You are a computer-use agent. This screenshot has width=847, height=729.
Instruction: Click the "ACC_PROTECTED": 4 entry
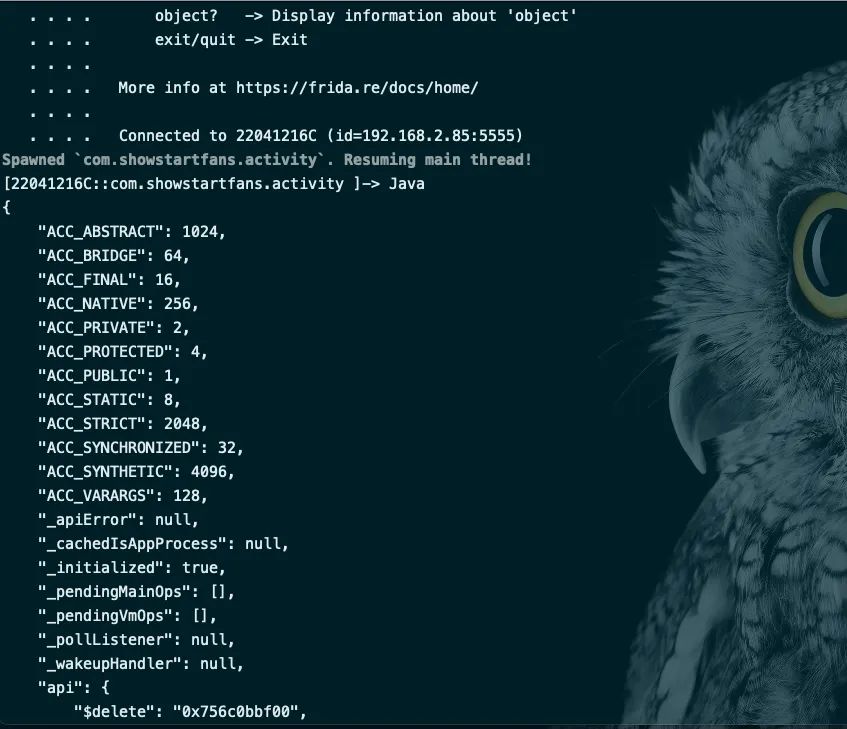(x=123, y=352)
